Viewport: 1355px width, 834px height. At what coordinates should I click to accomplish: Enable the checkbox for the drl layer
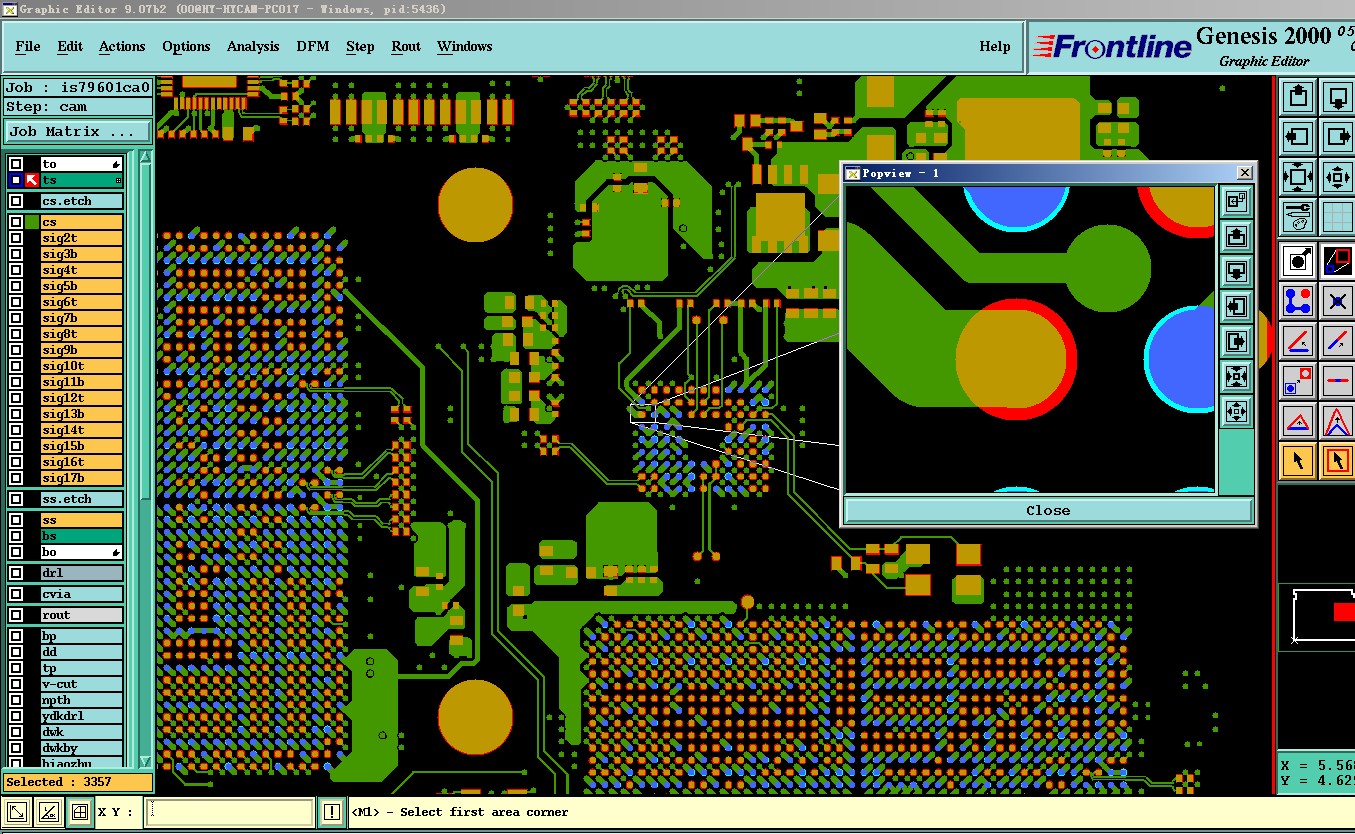pyautogui.click(x=16, y=573)
